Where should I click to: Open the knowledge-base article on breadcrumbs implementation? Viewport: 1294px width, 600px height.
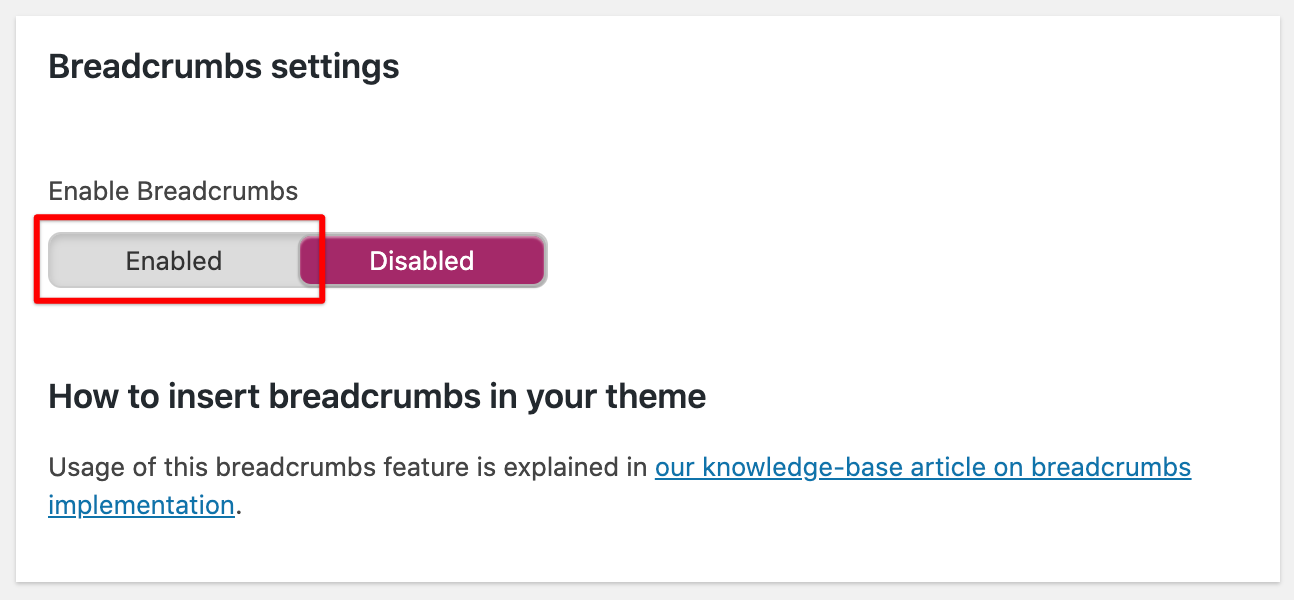click(x=922, y=466)
